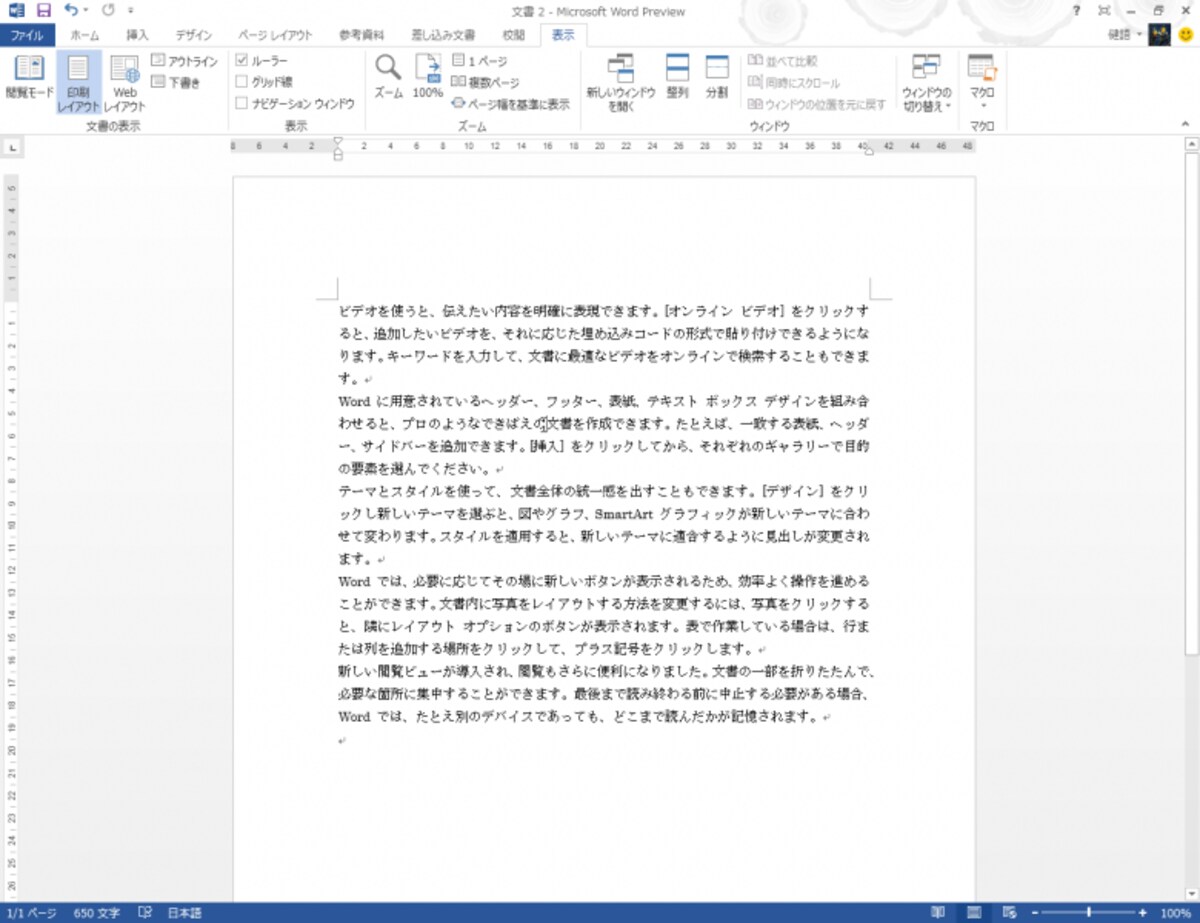
Task: Open the ズーム magnifier dialog
Action: [388, 78]
